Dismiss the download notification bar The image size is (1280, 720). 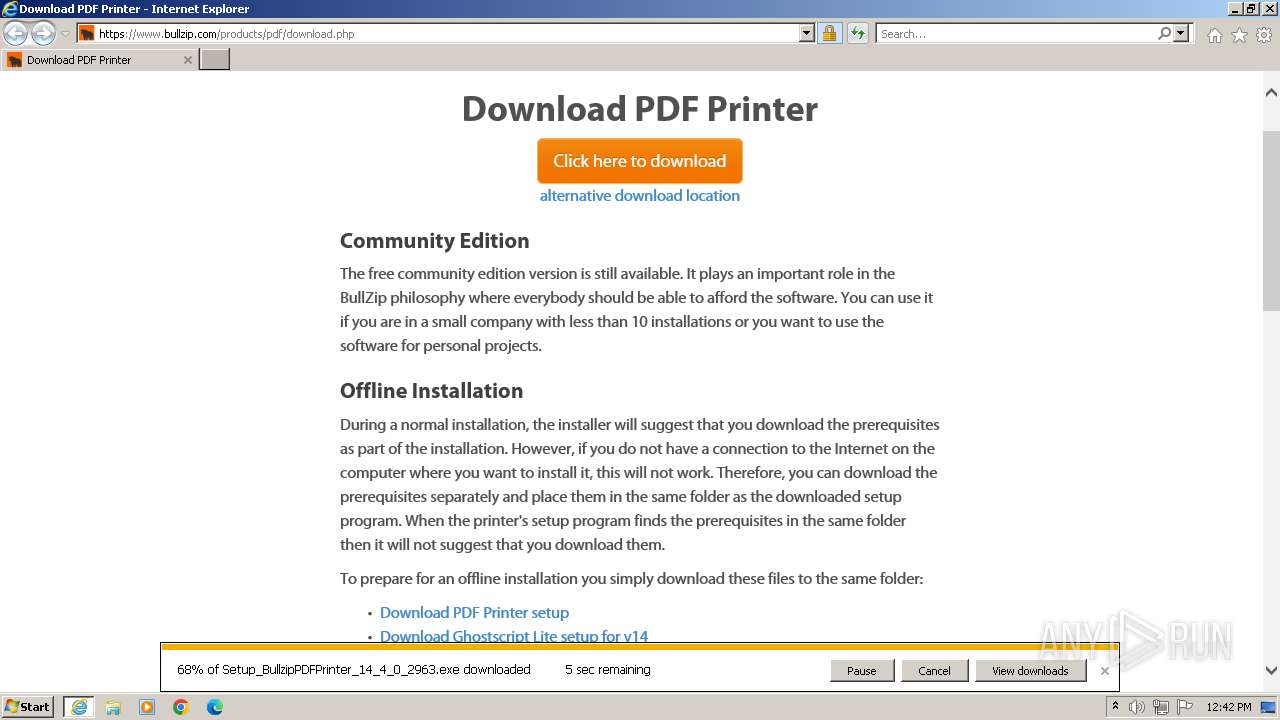tap(1104, 671)
